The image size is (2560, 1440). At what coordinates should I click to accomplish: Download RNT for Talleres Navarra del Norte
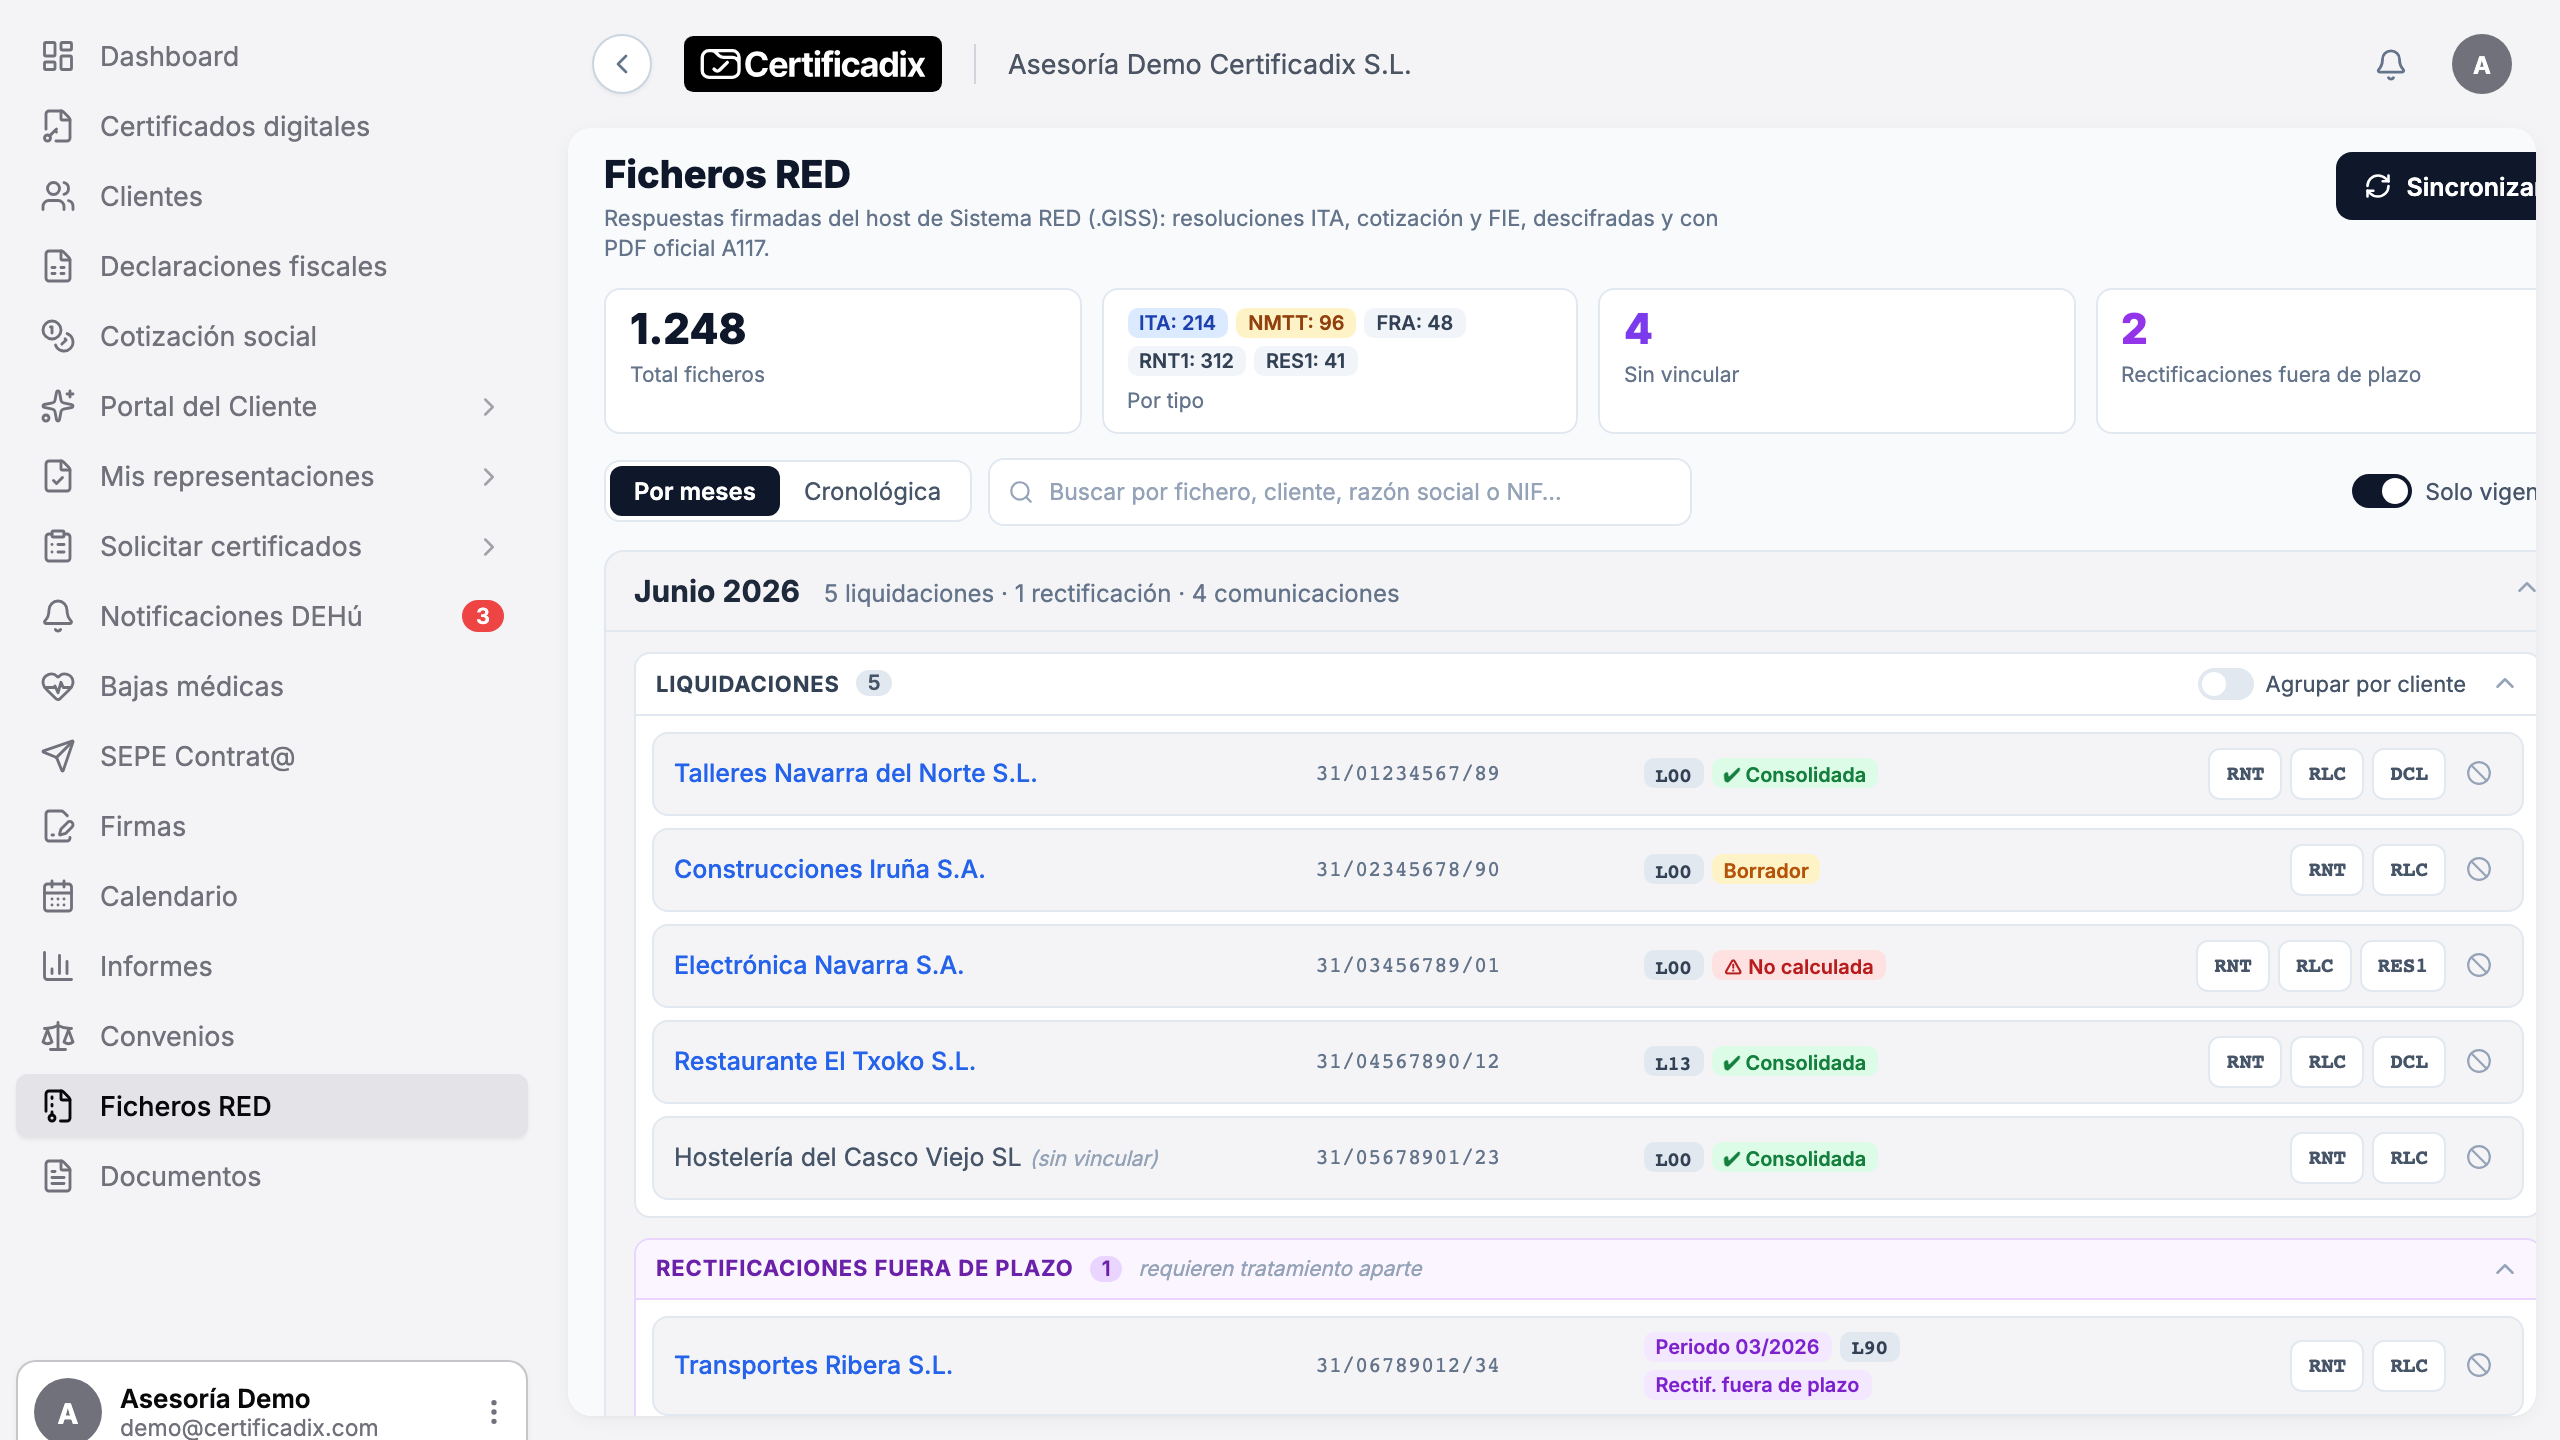coord(2245,774)
